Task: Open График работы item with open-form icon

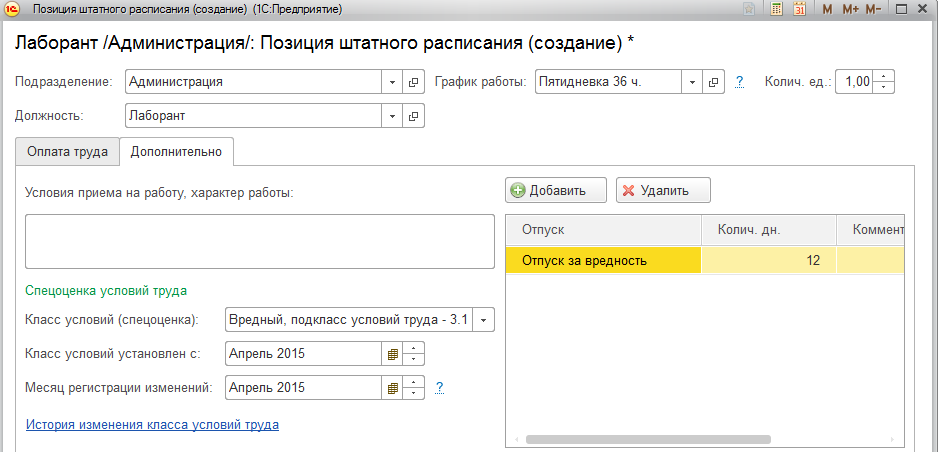Action: 714,82
